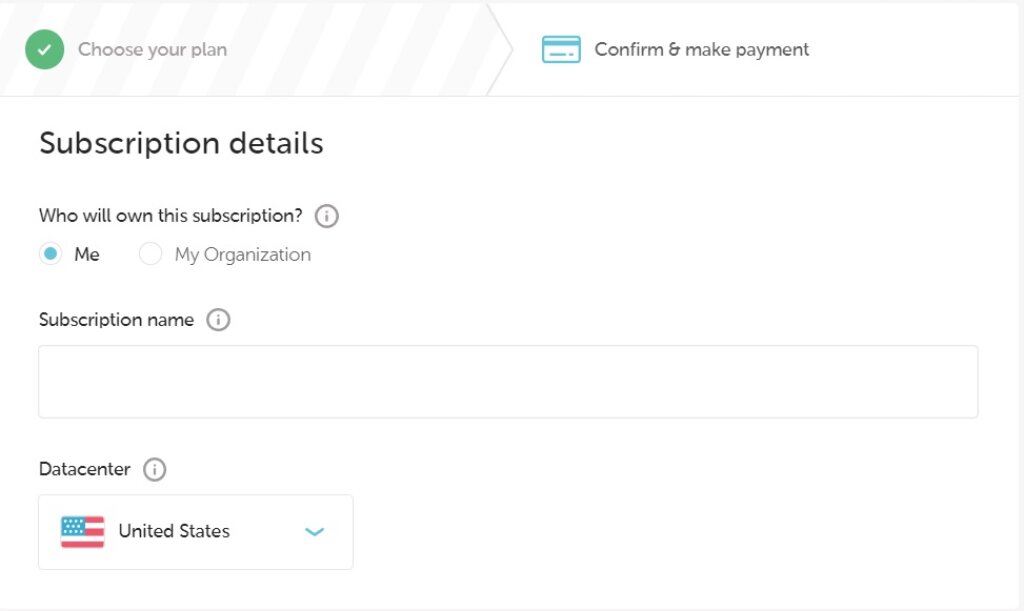The height and width of the screenshot is (611, 1024).
Task: Click the United States flag icon
Action: click(82, 532)
